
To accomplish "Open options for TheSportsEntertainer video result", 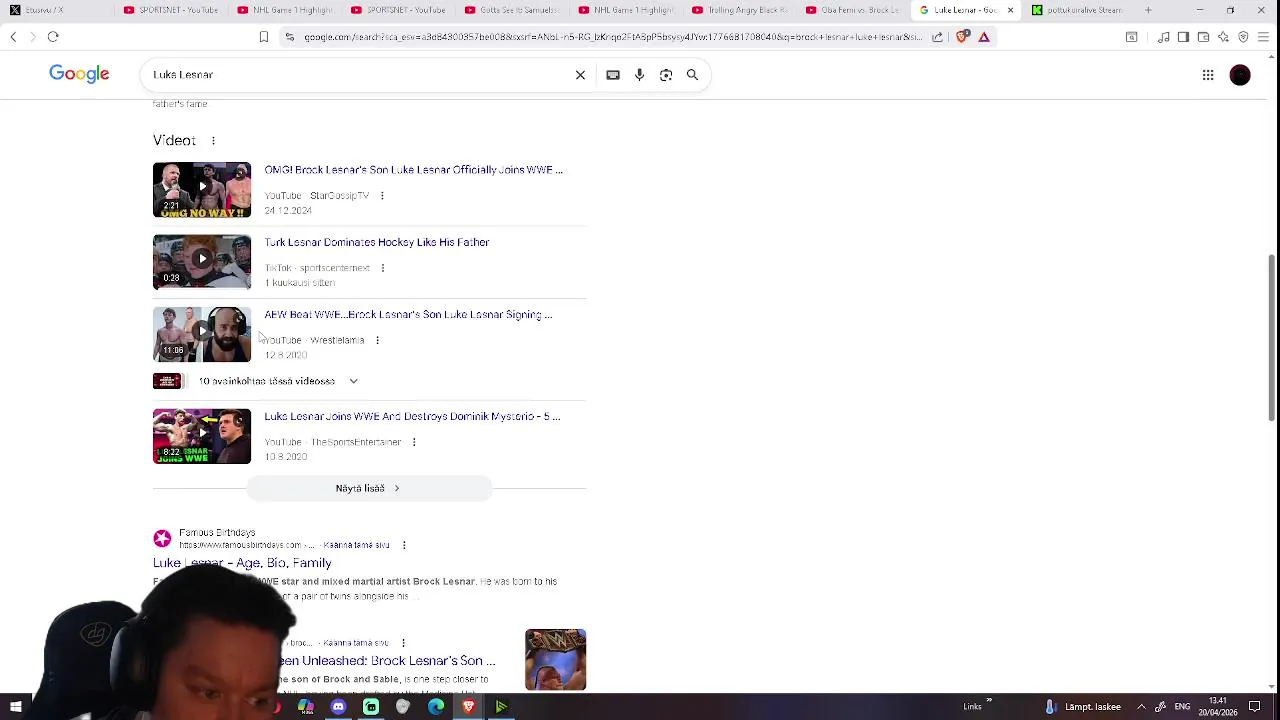I will pos(414,442).
